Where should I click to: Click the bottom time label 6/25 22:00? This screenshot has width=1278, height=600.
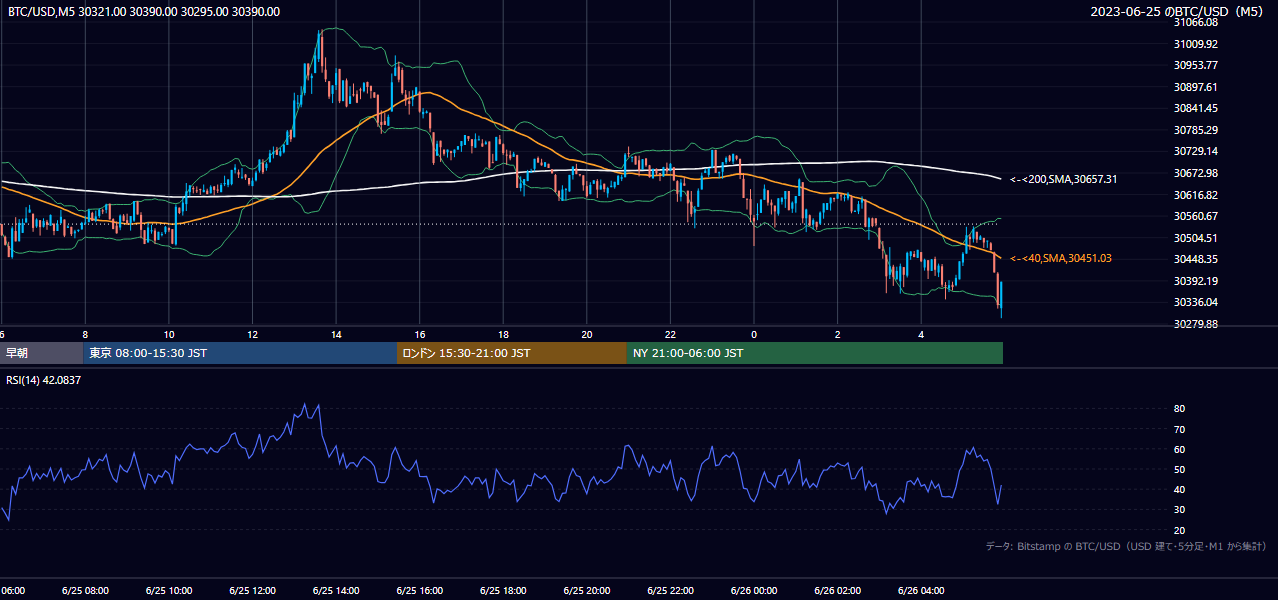(x=670, y=590)
